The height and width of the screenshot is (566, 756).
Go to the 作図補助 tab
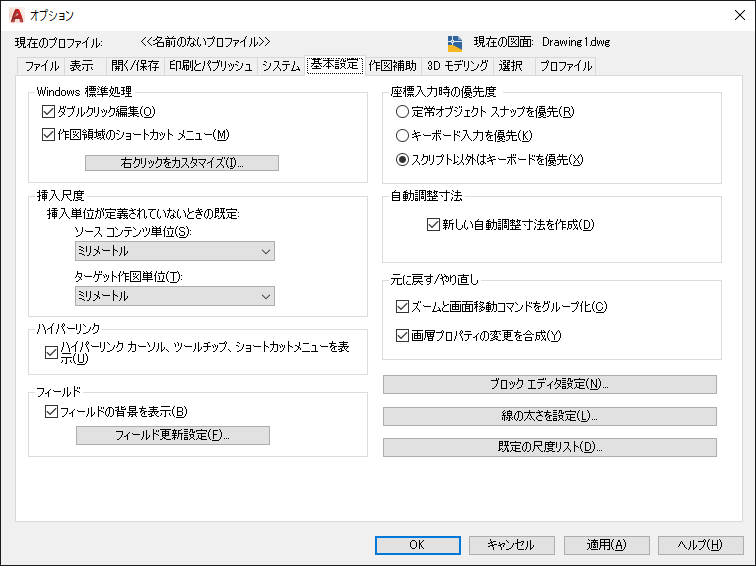[393, 66]
